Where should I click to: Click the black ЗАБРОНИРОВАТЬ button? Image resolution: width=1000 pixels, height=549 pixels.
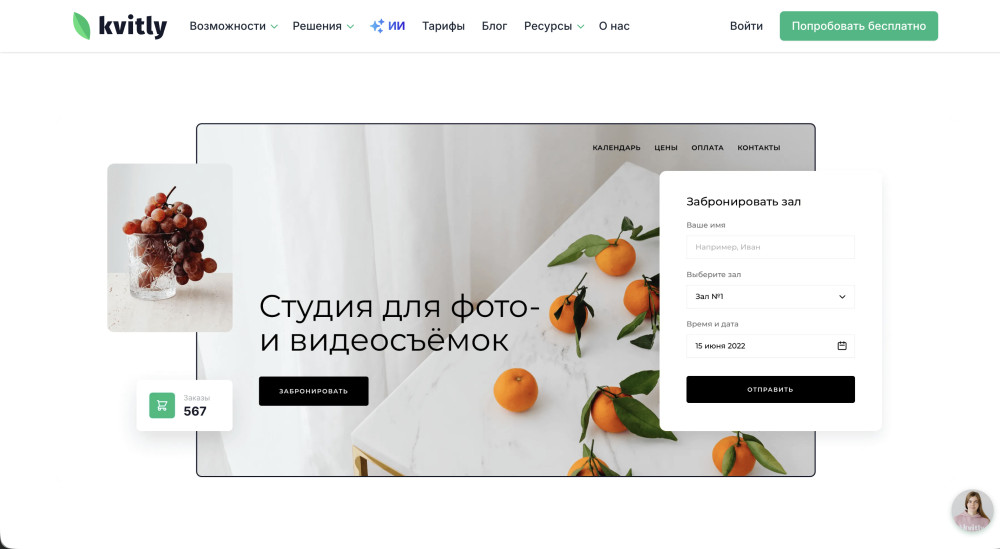point(314,391)
